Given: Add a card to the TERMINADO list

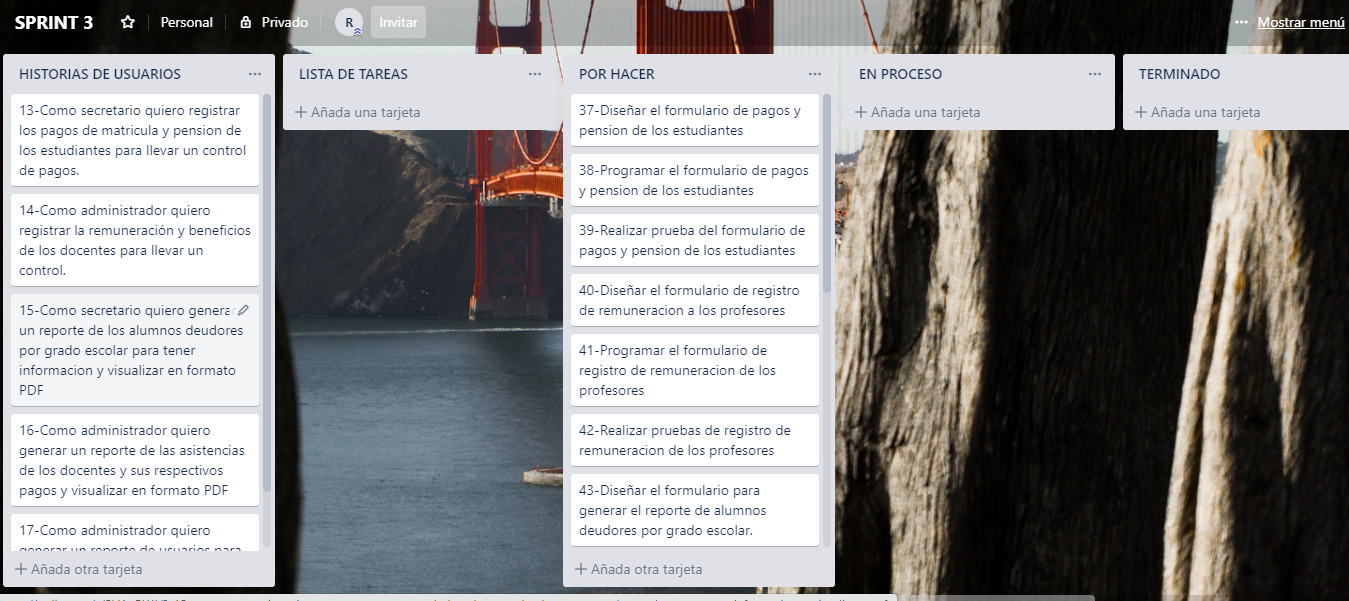Looking at the screenshot, I should 1198,112.
